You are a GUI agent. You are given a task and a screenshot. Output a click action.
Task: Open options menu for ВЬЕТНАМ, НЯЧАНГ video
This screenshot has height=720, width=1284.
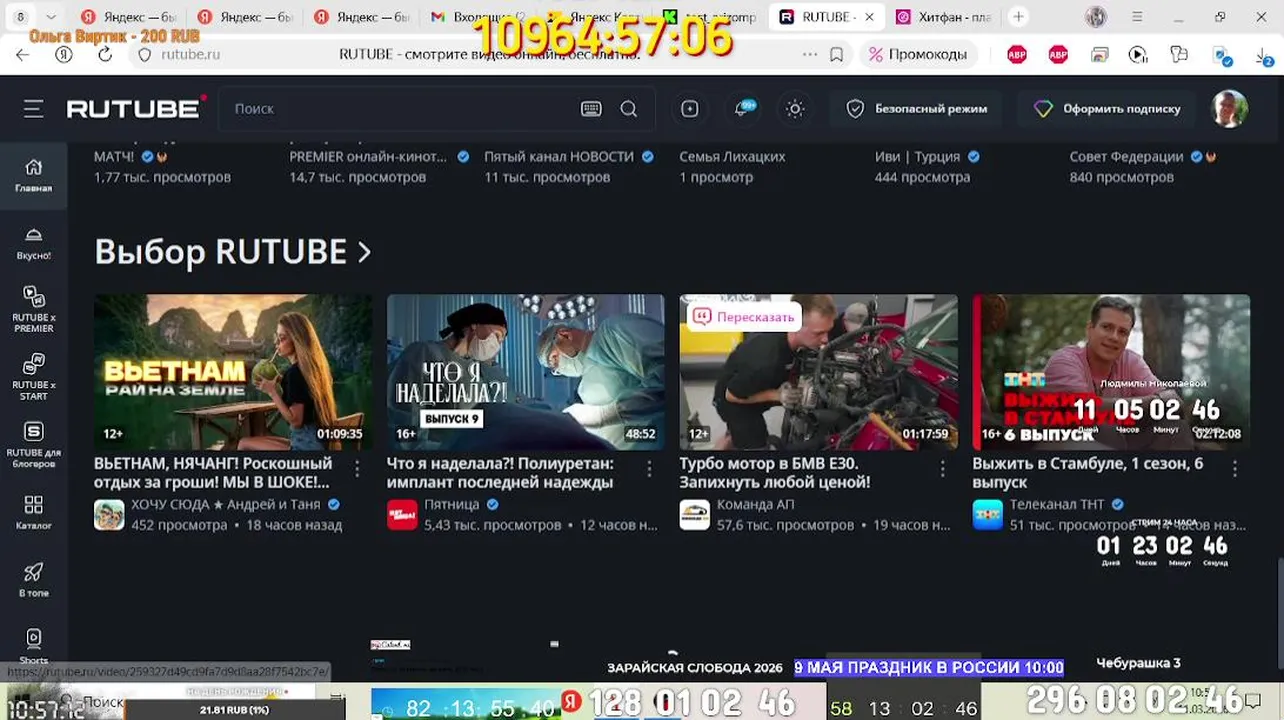[357, 468]
